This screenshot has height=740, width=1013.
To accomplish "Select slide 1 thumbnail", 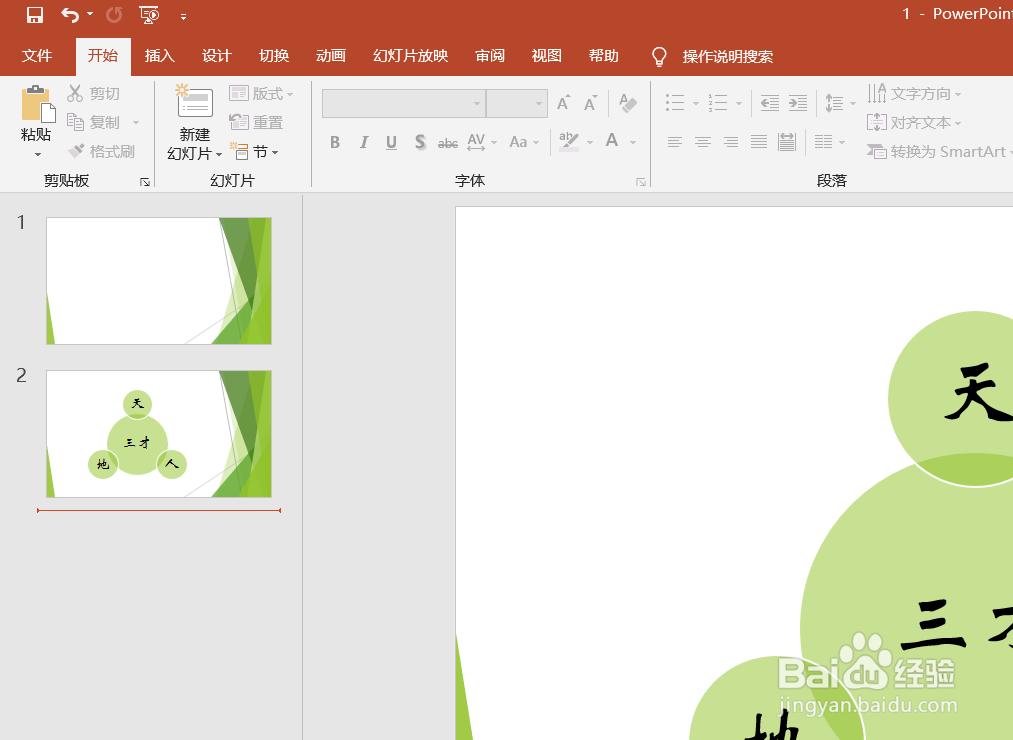I will tap(159, 280).
